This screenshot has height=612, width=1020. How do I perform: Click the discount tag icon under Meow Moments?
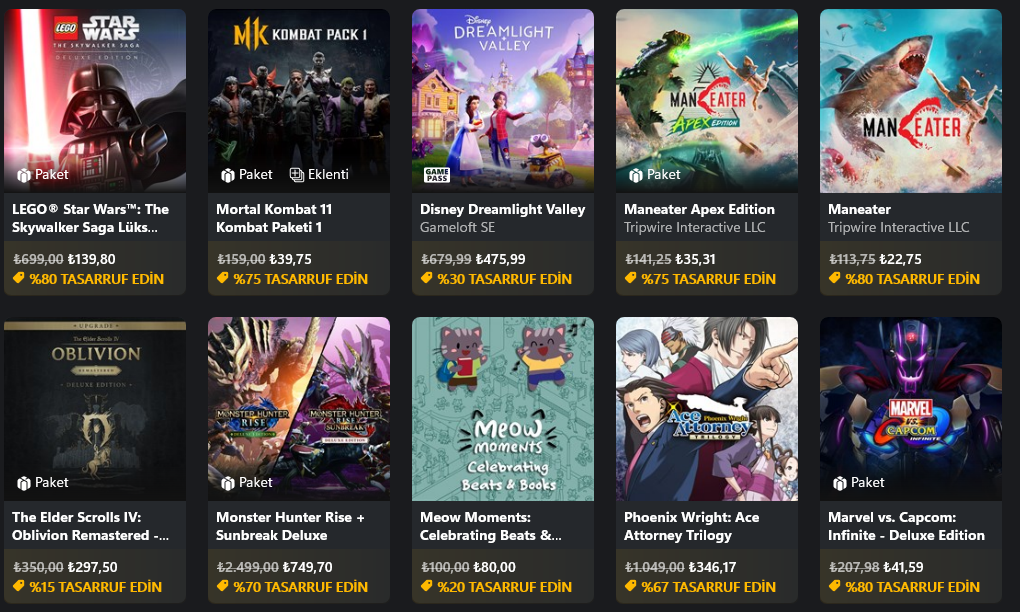coord(427,586)
